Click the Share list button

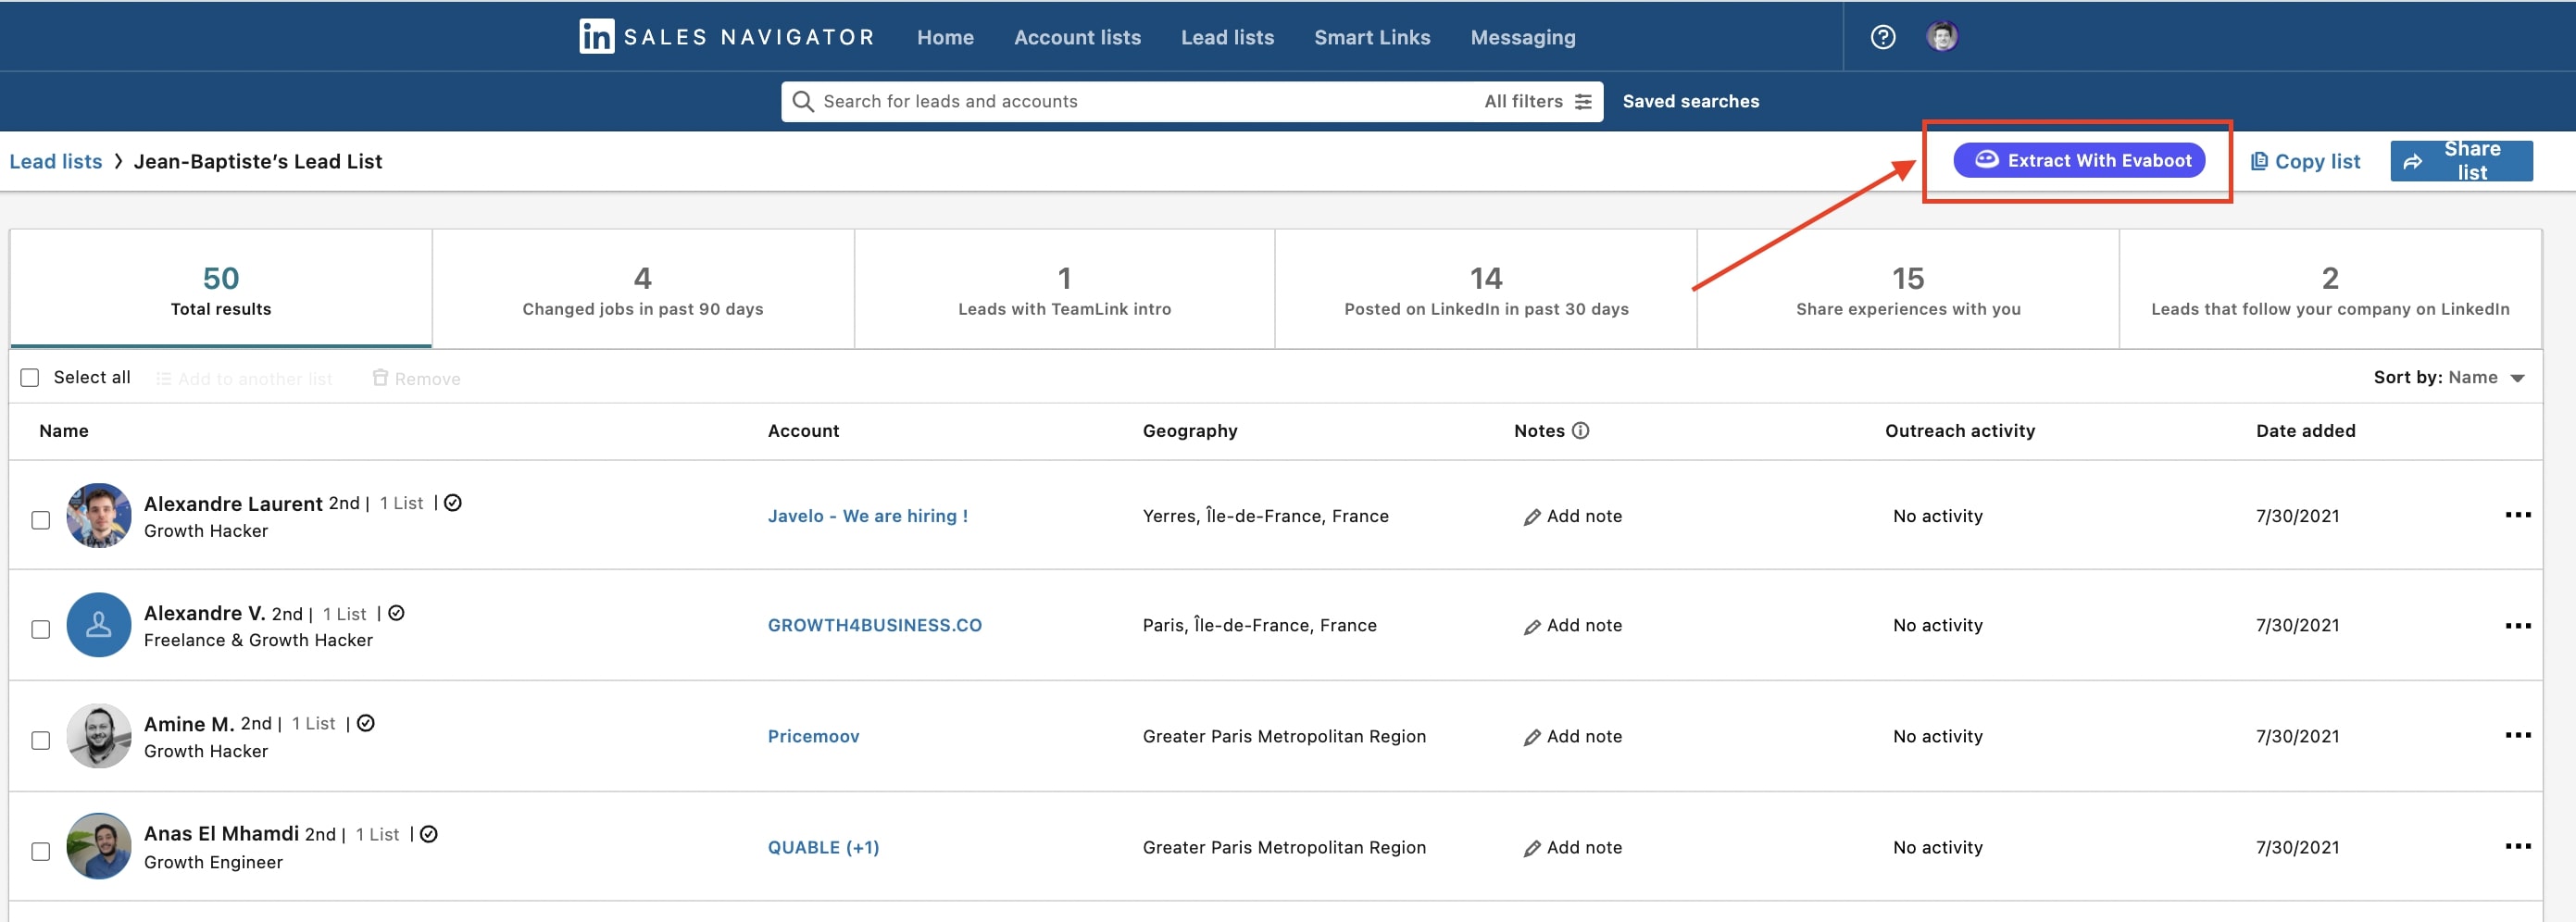(2461, 161)
